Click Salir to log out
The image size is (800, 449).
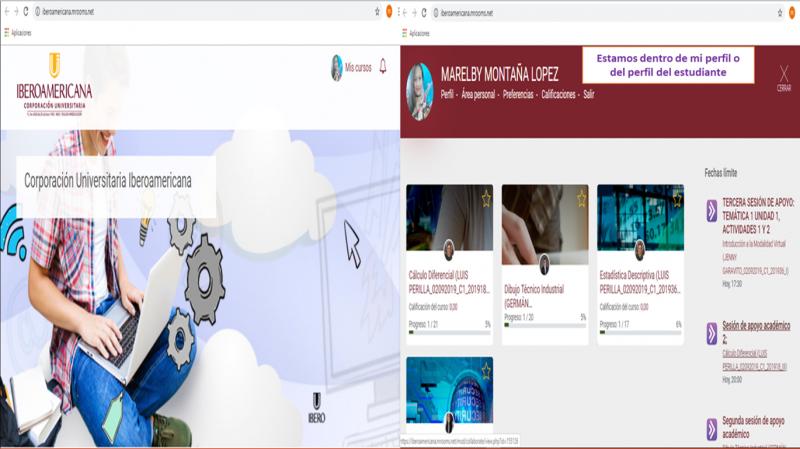coord(588,94)
